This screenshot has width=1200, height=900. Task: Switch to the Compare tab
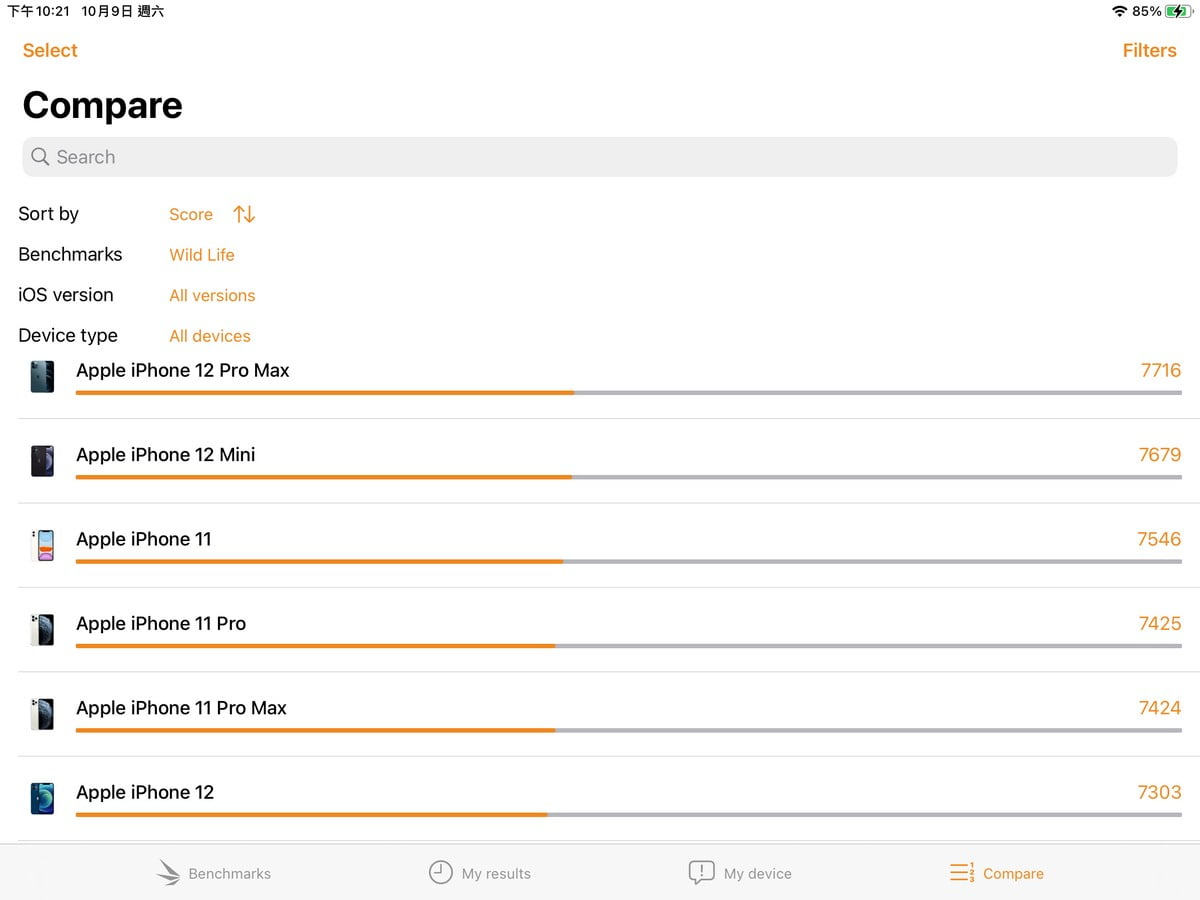point(997,873)
